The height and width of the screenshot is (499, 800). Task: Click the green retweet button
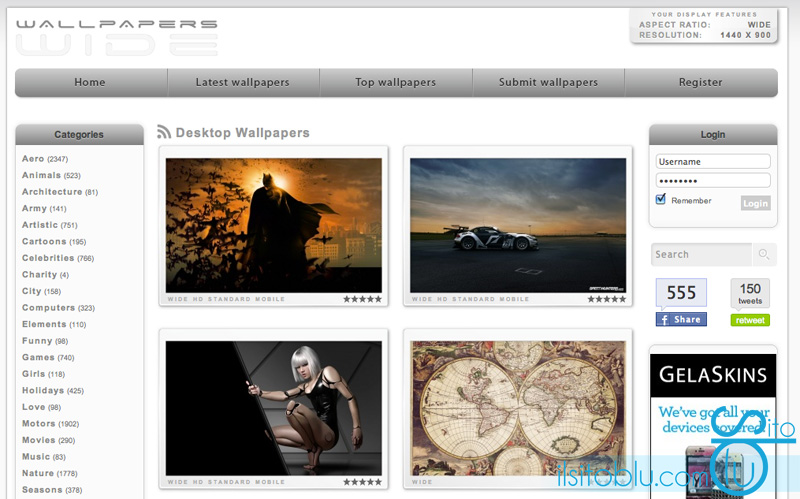point(750,320)
